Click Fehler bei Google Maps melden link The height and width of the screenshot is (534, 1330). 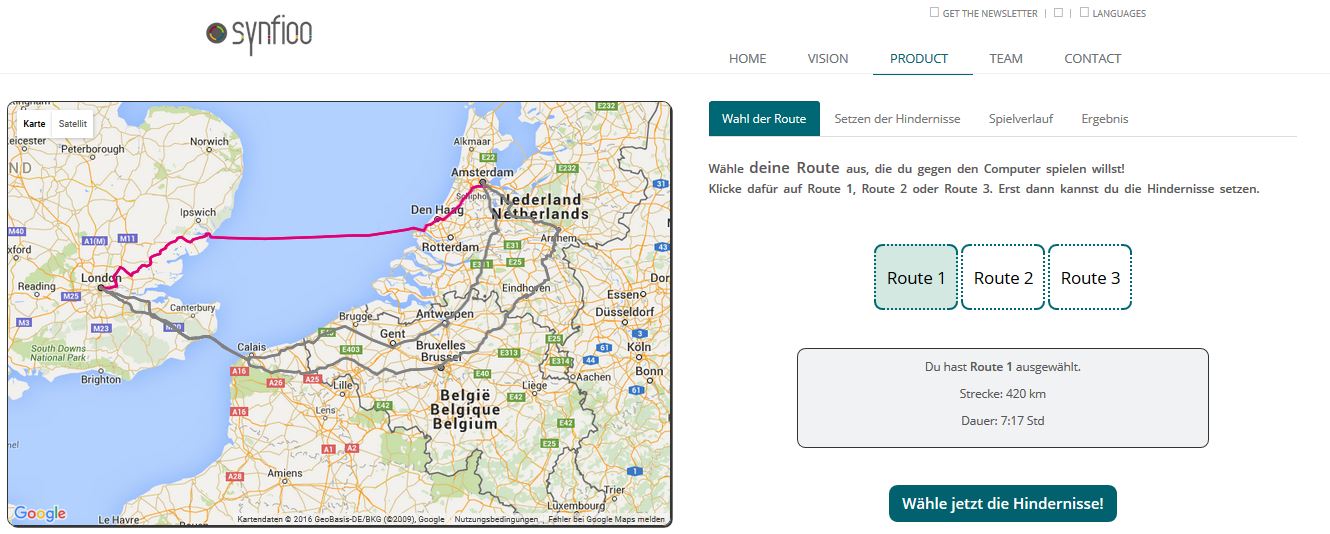606,519
